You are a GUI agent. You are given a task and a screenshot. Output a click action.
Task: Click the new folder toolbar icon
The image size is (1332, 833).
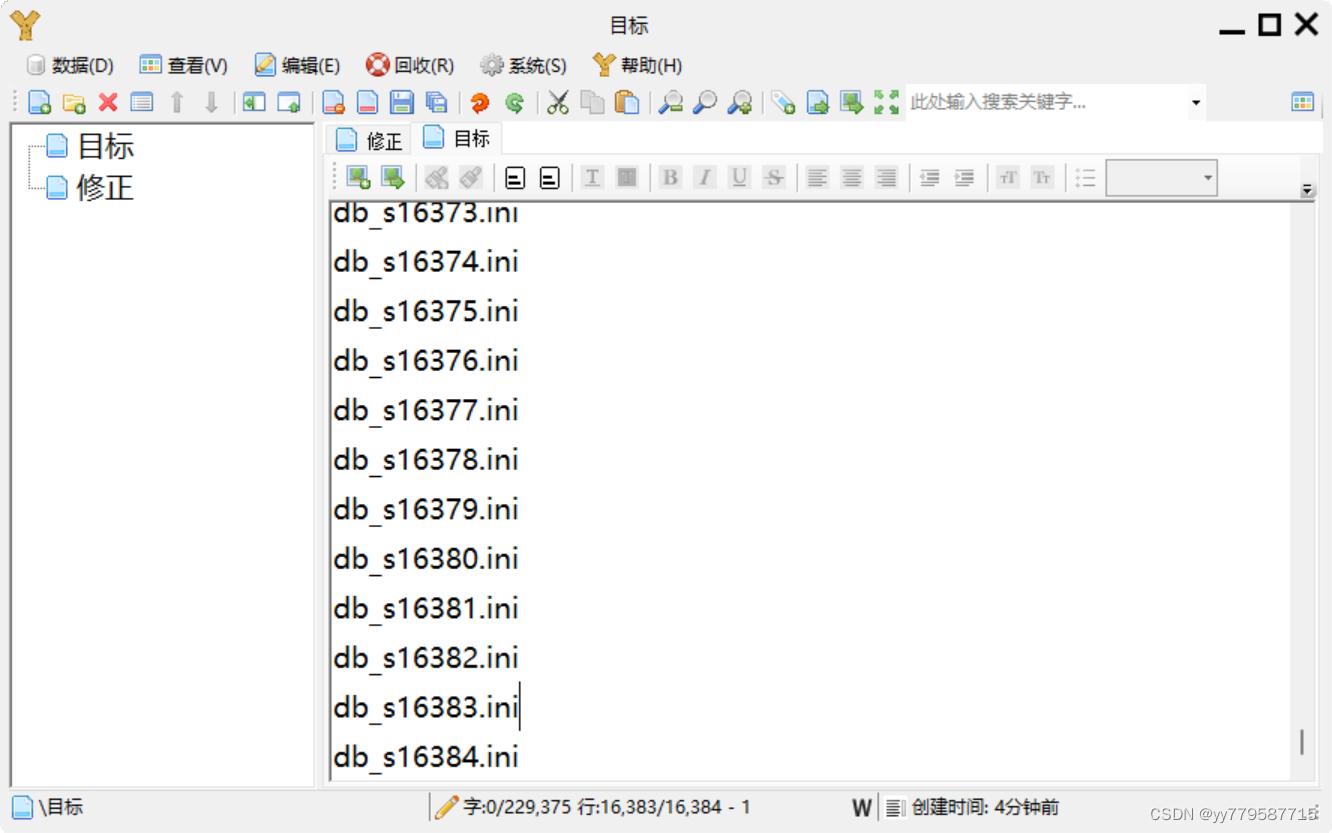(x=74, y=102)
